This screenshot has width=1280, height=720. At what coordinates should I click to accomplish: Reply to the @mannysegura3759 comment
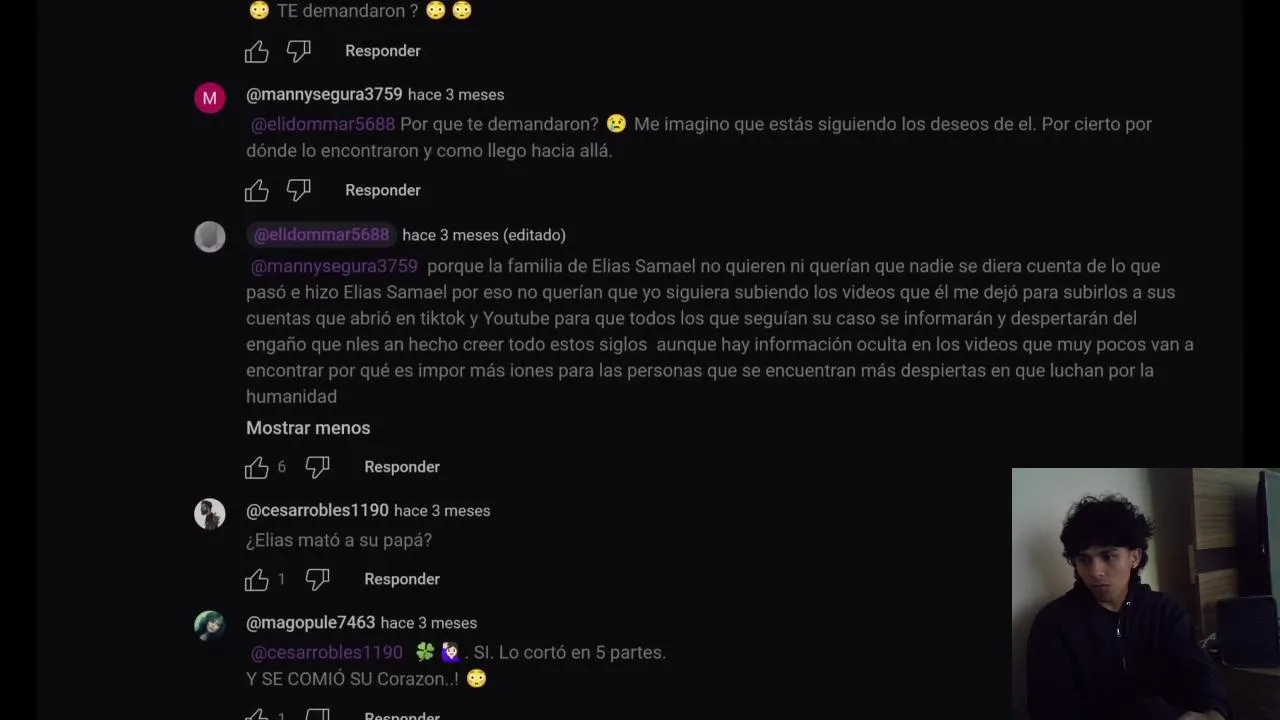pyautogui.click(x=383, y=190)
